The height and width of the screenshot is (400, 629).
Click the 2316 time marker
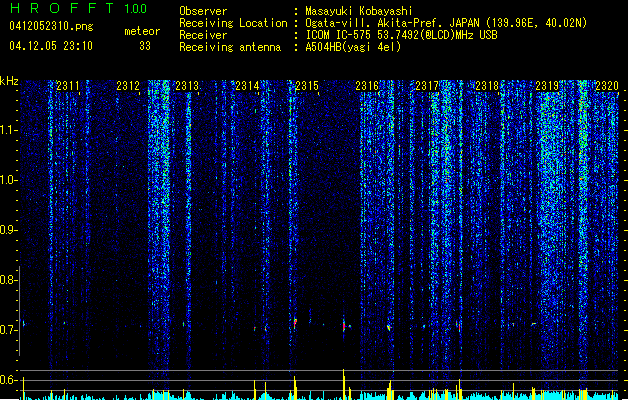pos(367,86)
